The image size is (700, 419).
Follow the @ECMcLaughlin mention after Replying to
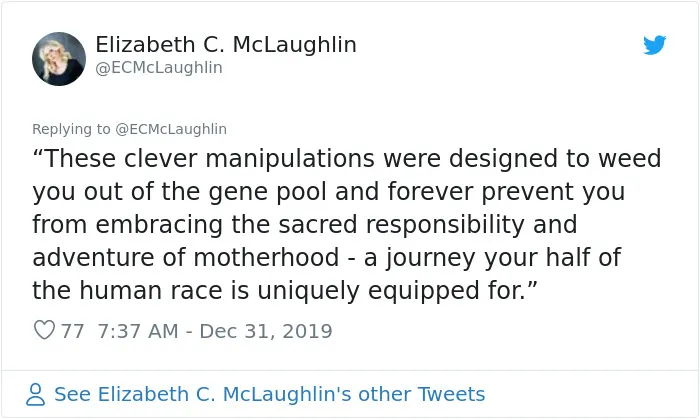[171, 129]
